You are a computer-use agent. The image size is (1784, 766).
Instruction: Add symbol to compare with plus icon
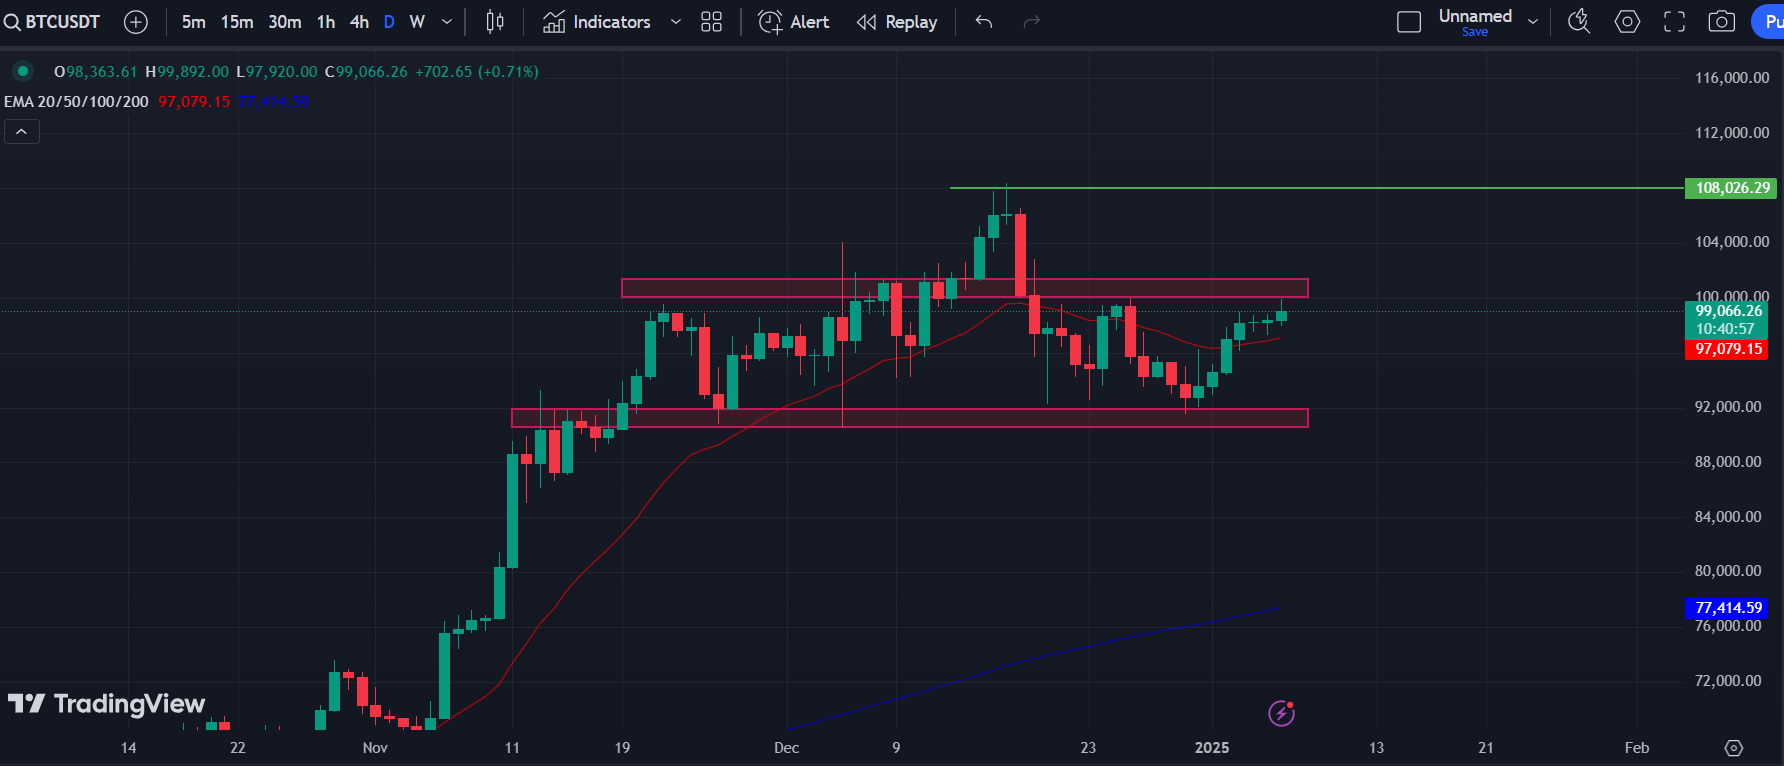(136, 22)
